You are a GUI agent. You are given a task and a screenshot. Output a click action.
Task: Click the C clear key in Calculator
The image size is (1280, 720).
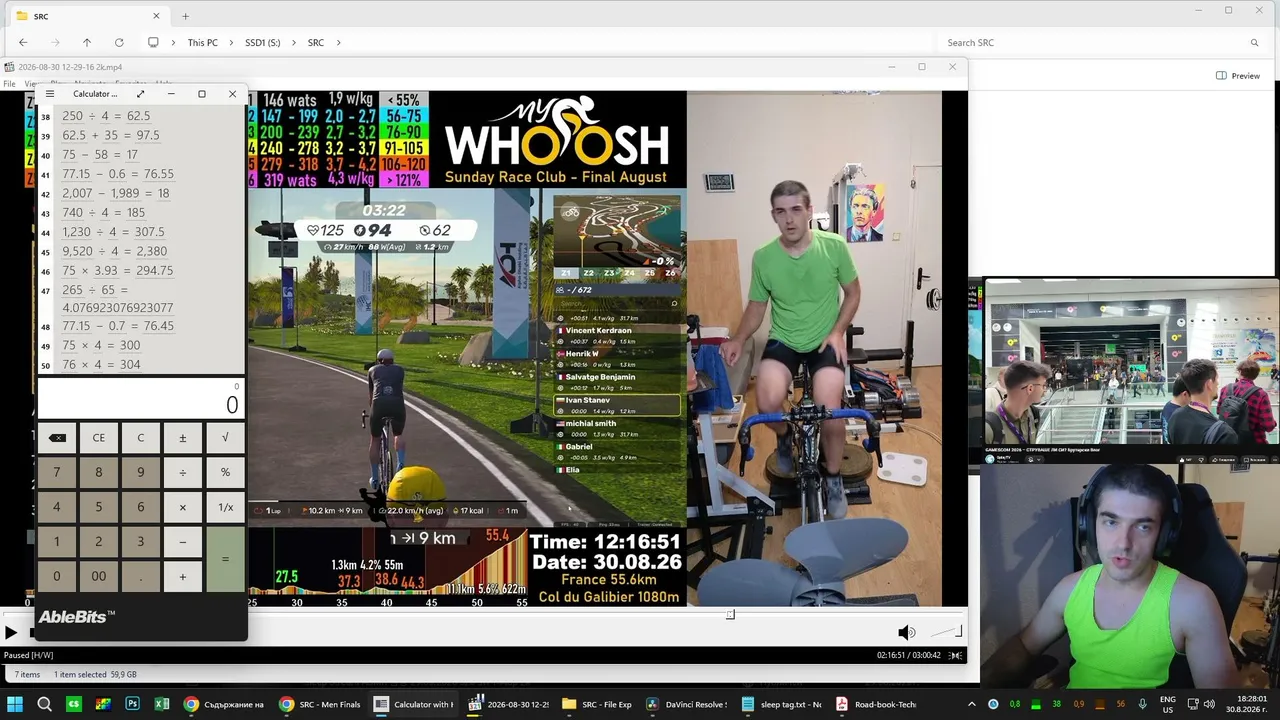[x=141, y=438]
